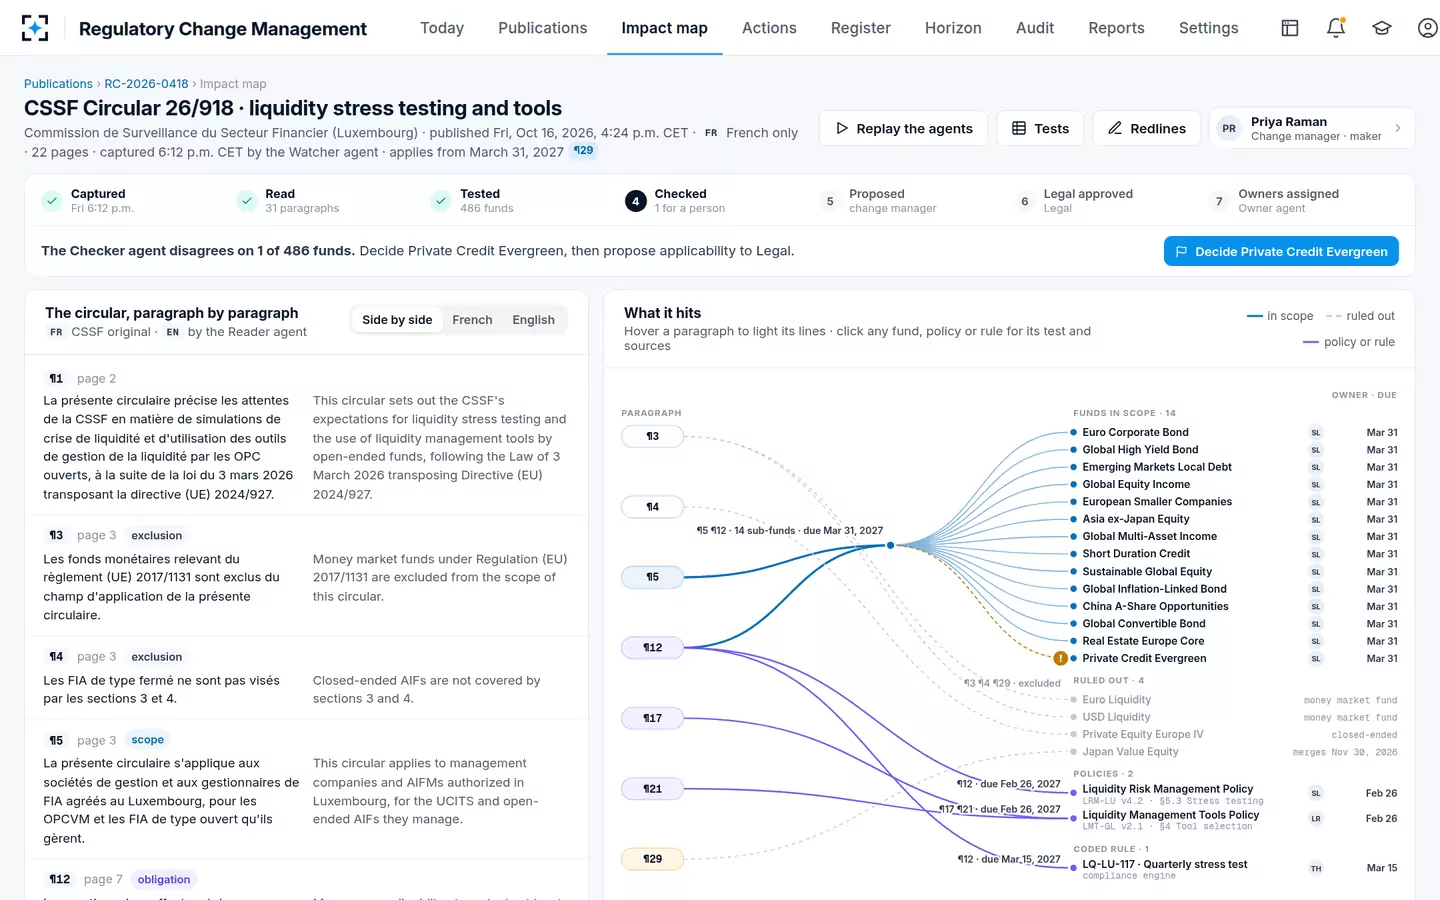The height and width of the screenshot is (900, 1440).
Task: Open the RC-2026-0418 breadcrumb link
Action: coord(146,84)
